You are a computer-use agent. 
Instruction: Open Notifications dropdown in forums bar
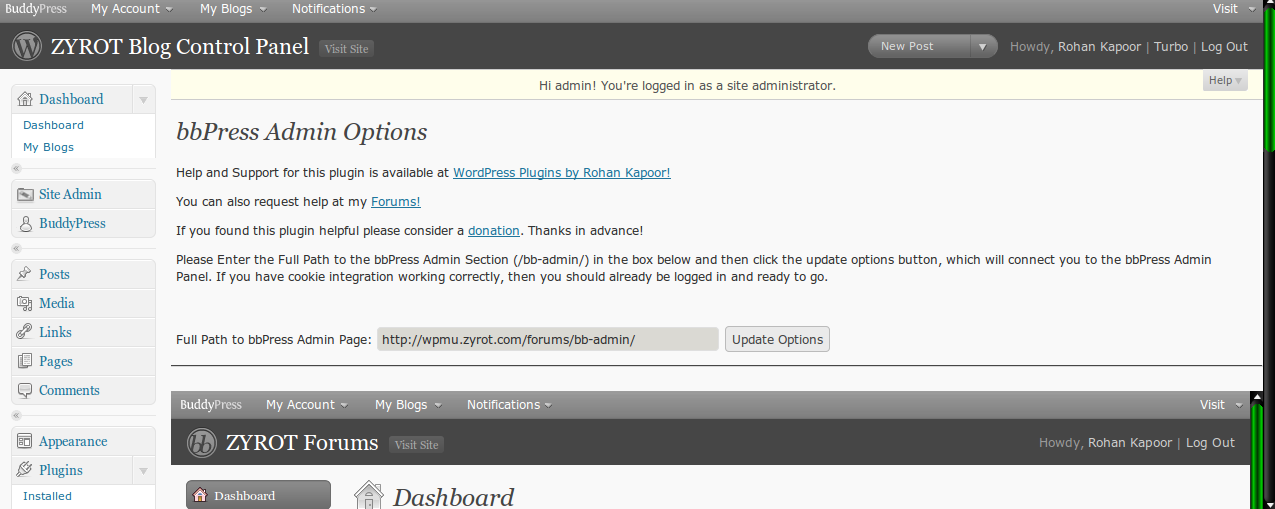[x=509, y=405]
